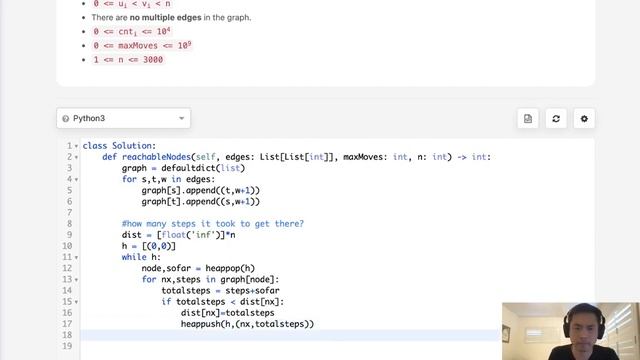Click constraint '1 <= n <= 3000'
Viewport: 640px width, 360px height.
point(128,60)
